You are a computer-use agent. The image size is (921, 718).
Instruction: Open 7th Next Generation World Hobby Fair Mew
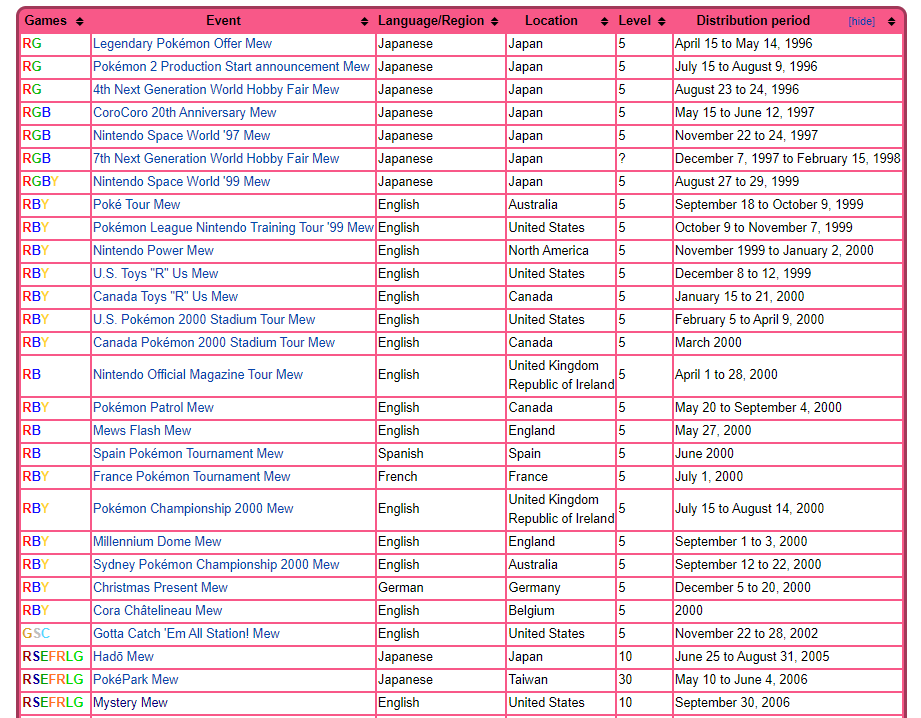pyautogui.click(x=216, y=158)
